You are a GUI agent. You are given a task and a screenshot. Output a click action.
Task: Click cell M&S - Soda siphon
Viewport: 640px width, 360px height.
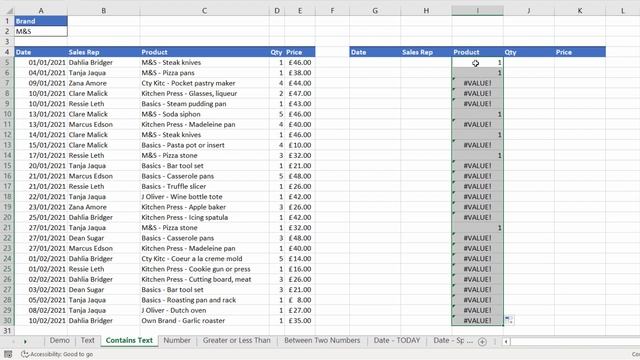pos(204,114)
